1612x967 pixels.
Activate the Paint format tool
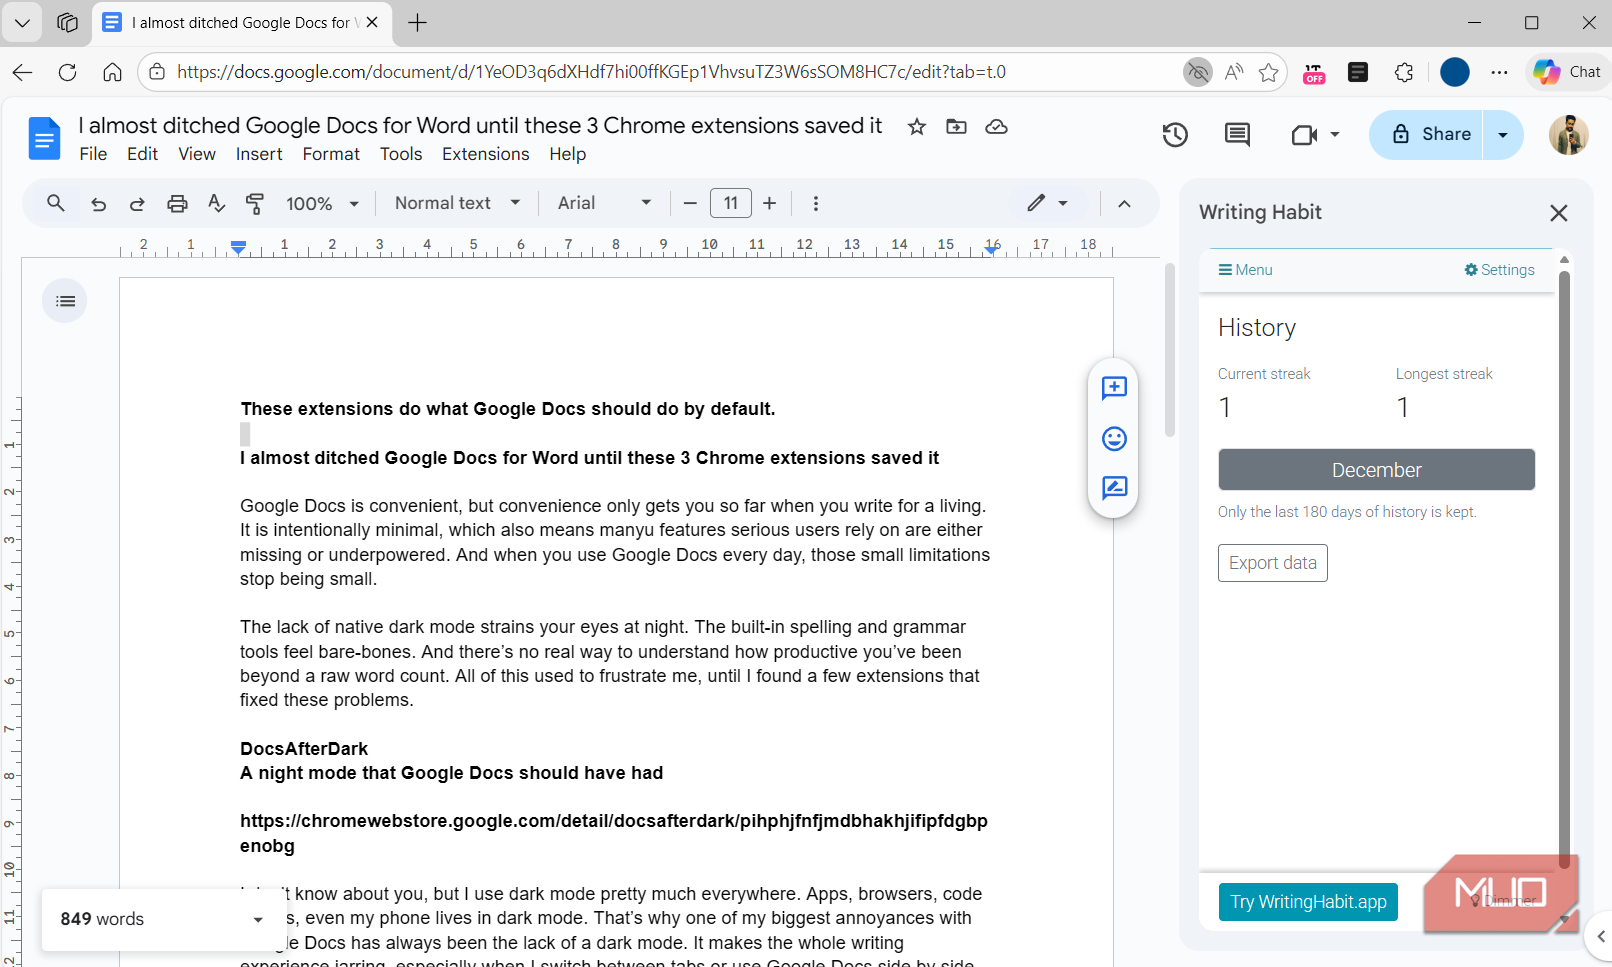click(x=255, y=204)
